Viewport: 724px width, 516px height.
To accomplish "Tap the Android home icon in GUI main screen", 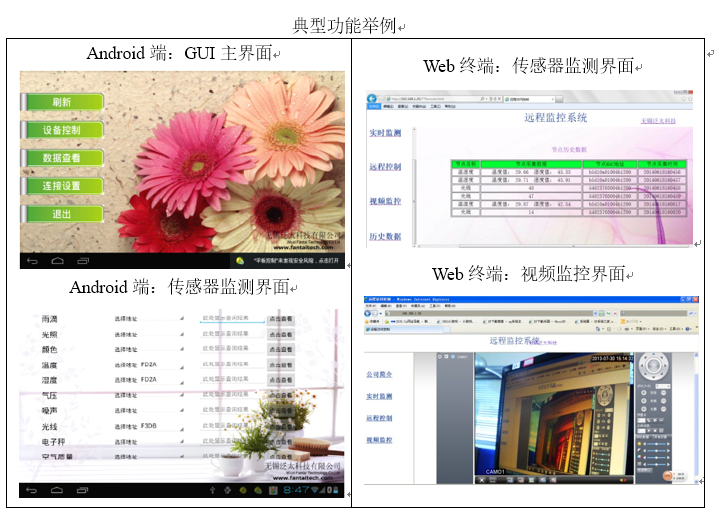I will [x=57, y=261].
